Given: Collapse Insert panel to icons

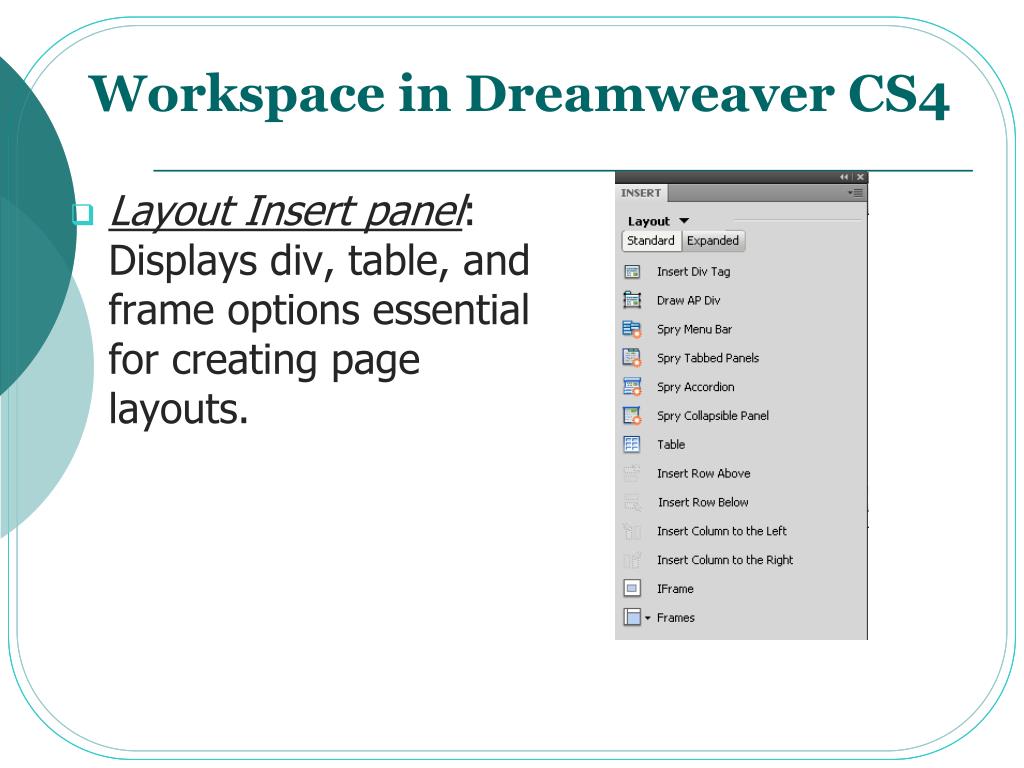Looking at the screenshot, I should pos(844,177).
